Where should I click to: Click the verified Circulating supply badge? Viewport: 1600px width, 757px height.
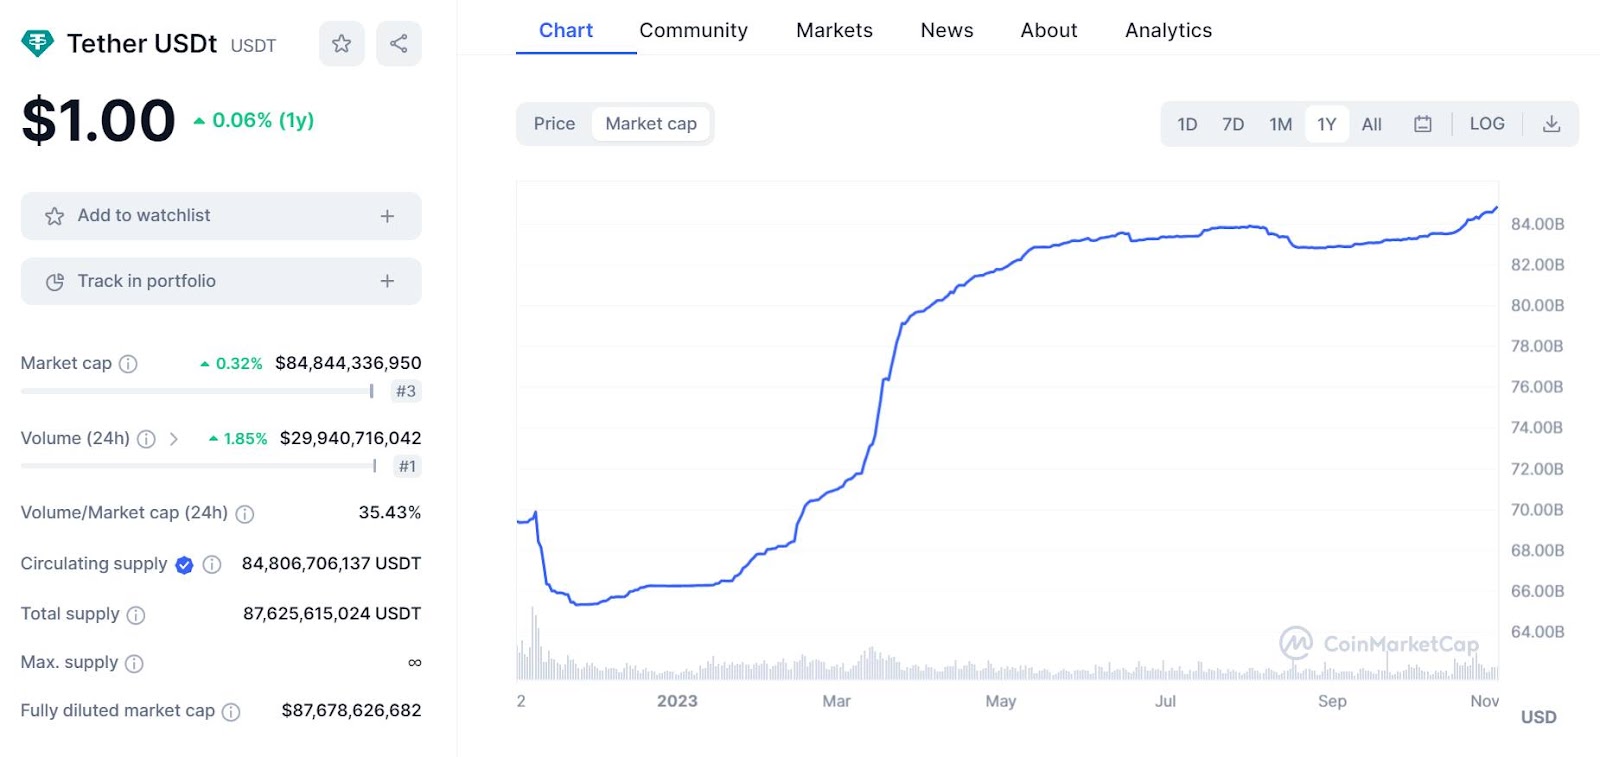(x=184, y=565)
